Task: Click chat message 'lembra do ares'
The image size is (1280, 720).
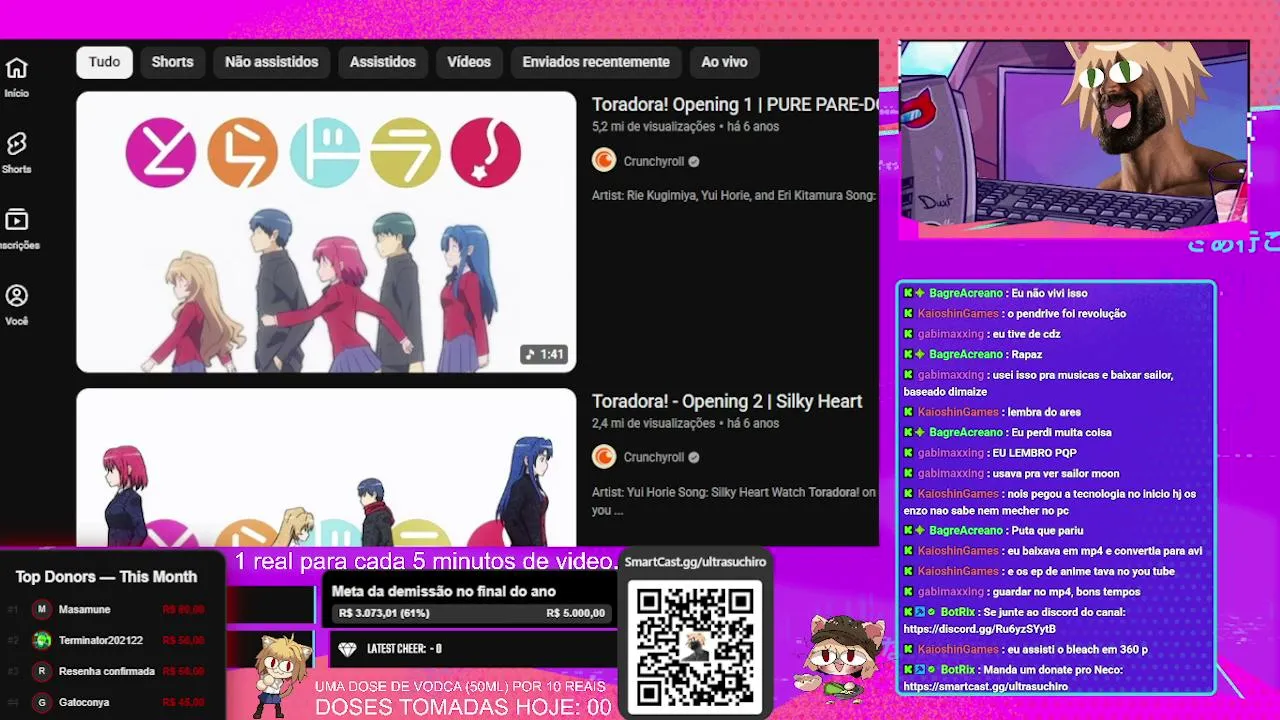Action: pyautogui.click(x=1044, y=412)
